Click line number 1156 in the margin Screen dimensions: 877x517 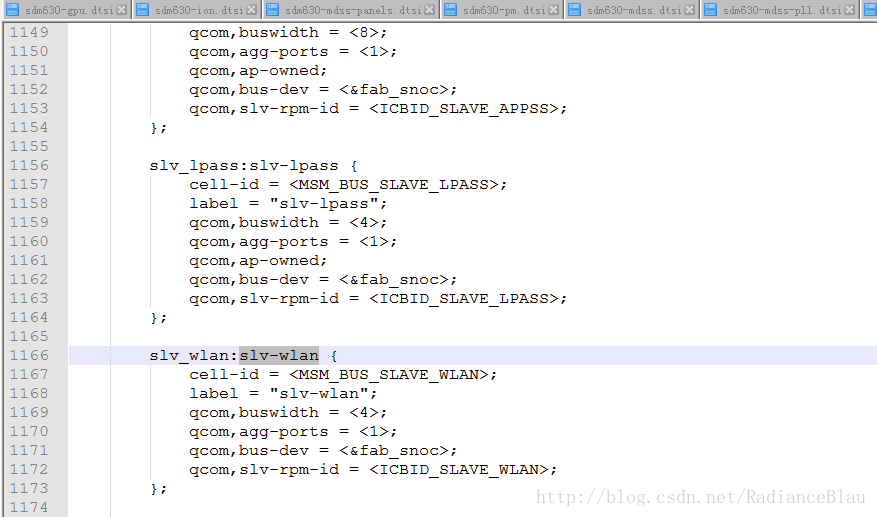coord(29,166)
